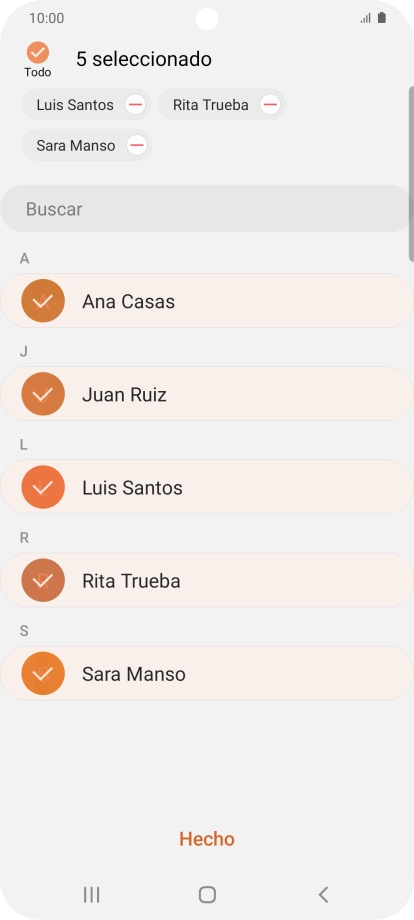This screenshot has height=920, width=414.
Task: Uncheck Juan Ruiz contact avatar
Action: click(43, 394)
